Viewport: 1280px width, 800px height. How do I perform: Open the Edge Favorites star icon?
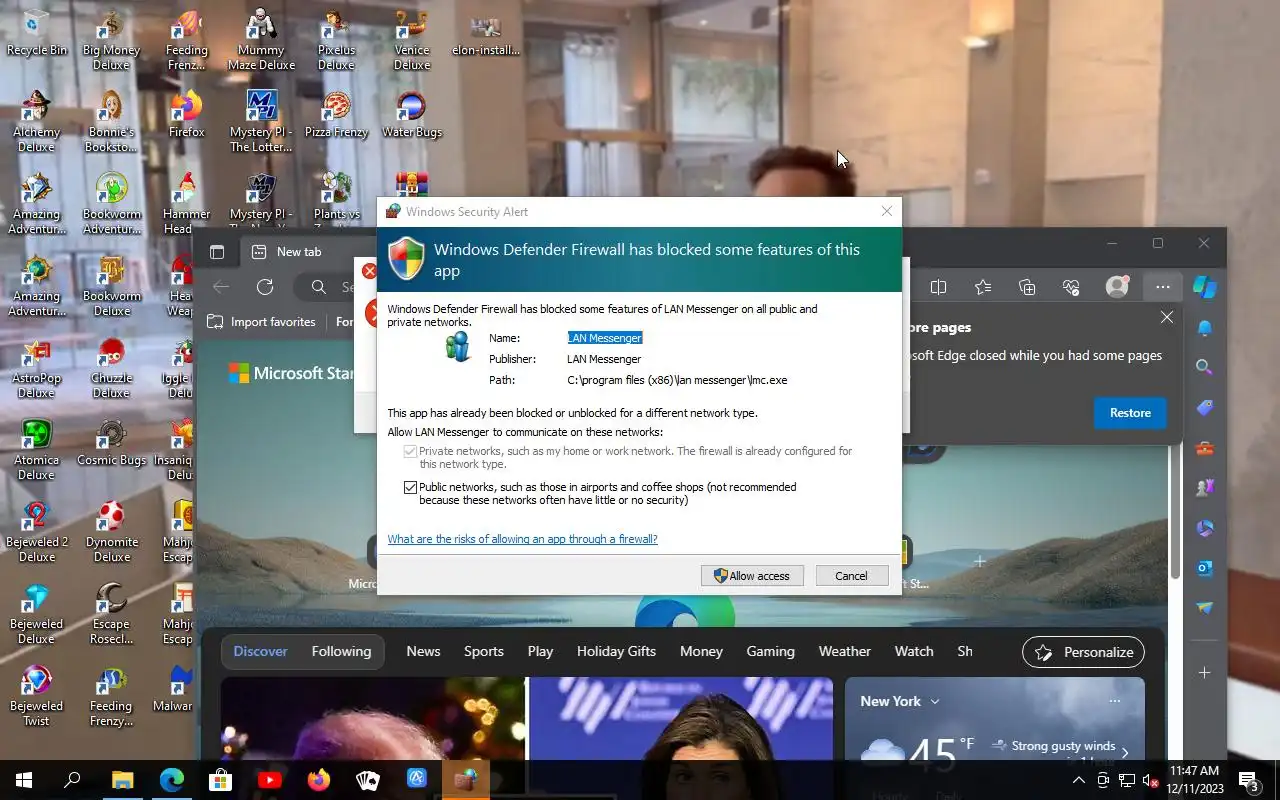point(983,287)
